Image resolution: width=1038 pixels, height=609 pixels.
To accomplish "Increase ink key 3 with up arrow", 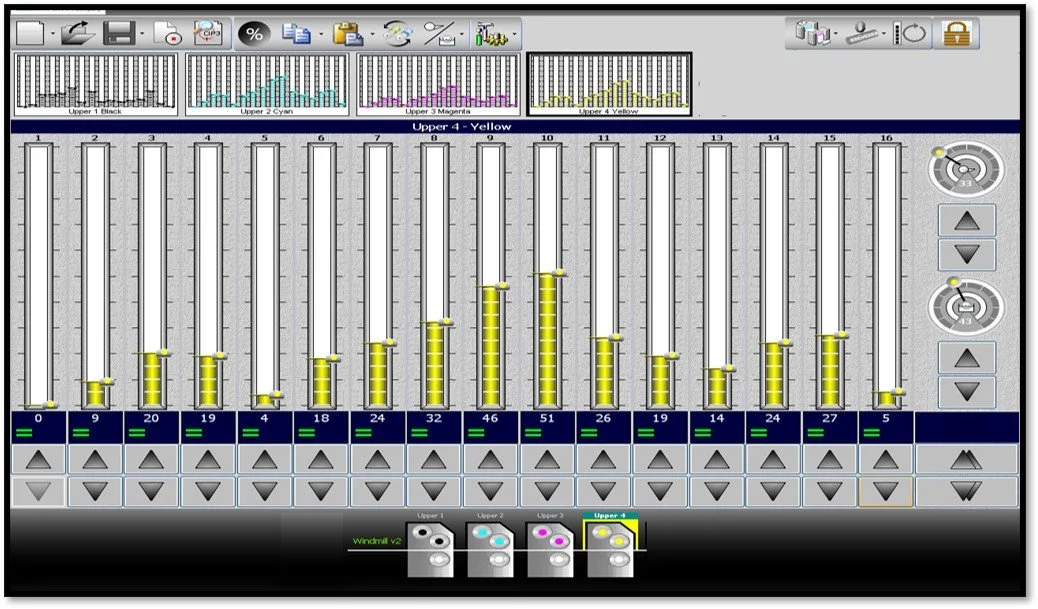I will tap(152, 459).
